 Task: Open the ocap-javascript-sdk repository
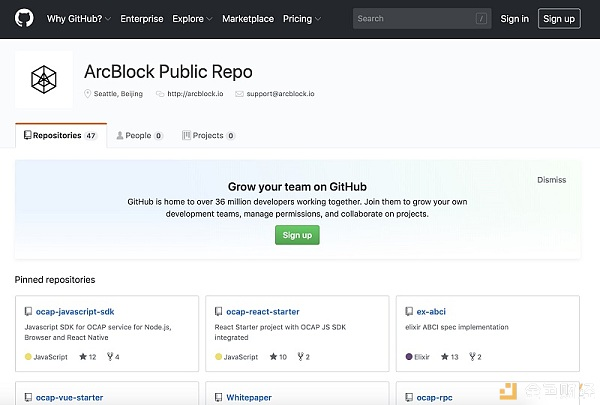click(75, 312)
